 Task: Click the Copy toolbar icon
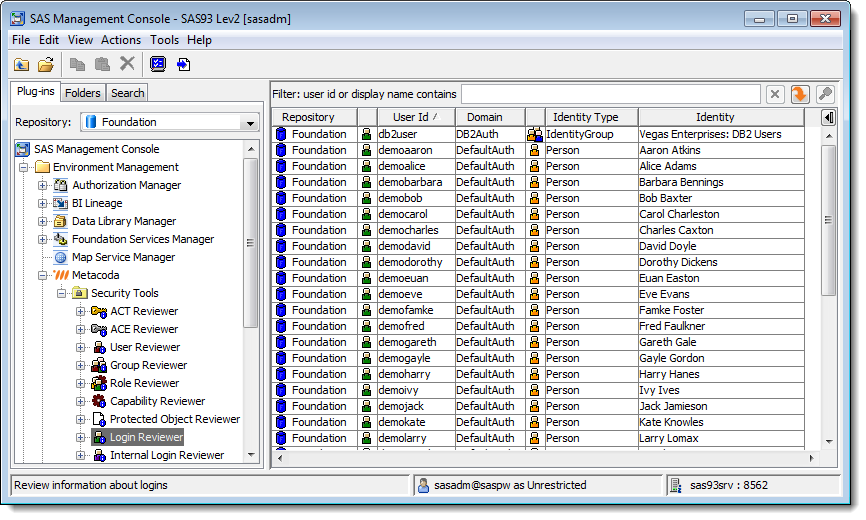pyautogui.click(x=77, y=65)
